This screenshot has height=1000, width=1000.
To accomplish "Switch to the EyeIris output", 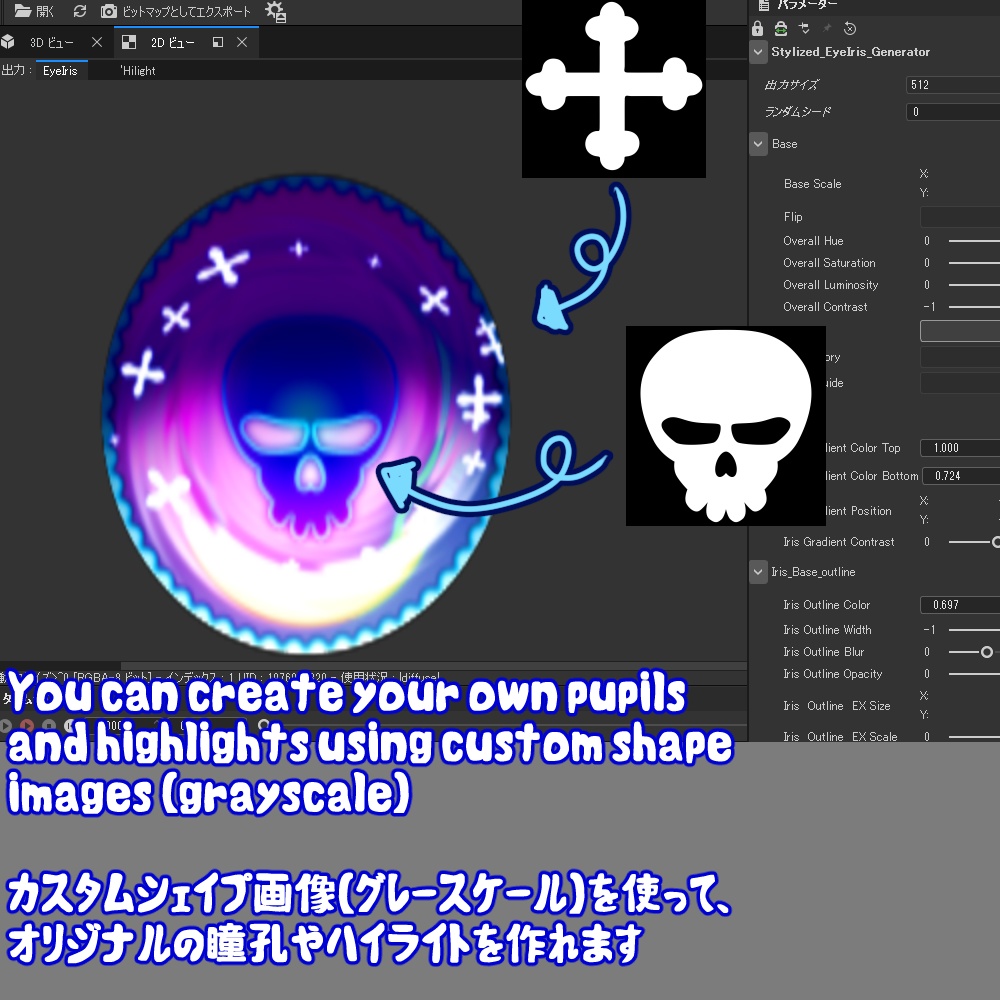I will click(62, 71).
